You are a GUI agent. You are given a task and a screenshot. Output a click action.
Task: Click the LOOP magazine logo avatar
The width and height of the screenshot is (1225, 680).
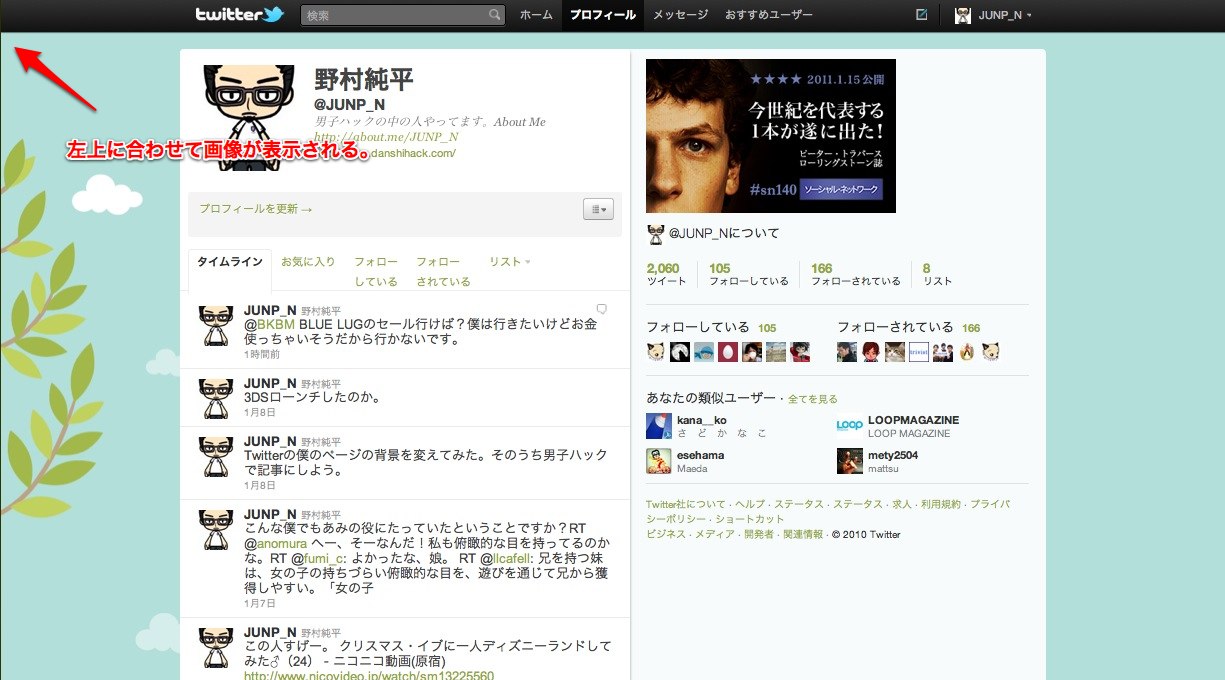click(849, 426)
